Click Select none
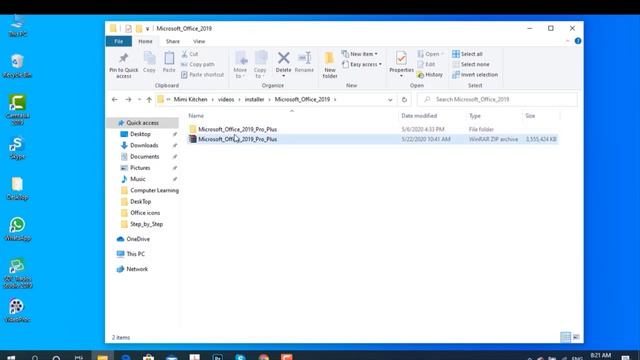Image resolution: width=640 pixels, height=360 pixels. 471,64
